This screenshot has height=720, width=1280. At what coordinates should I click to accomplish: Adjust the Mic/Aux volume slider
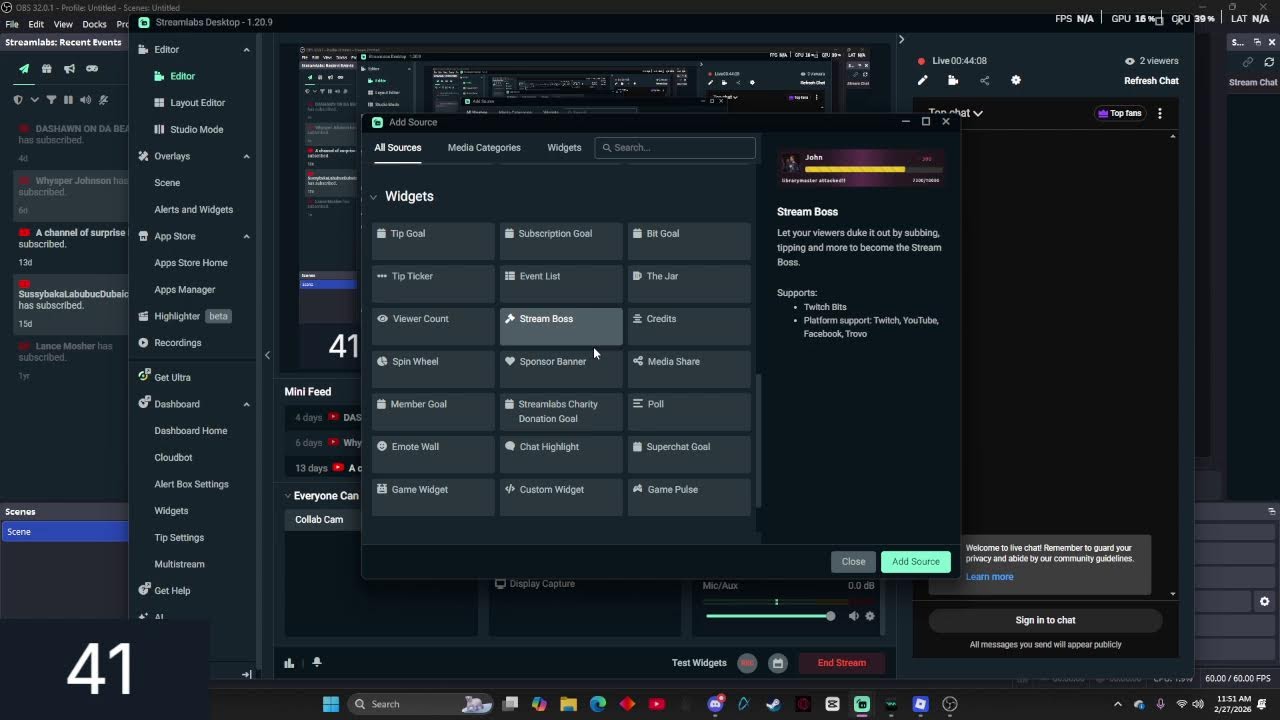tap(770, 616)
